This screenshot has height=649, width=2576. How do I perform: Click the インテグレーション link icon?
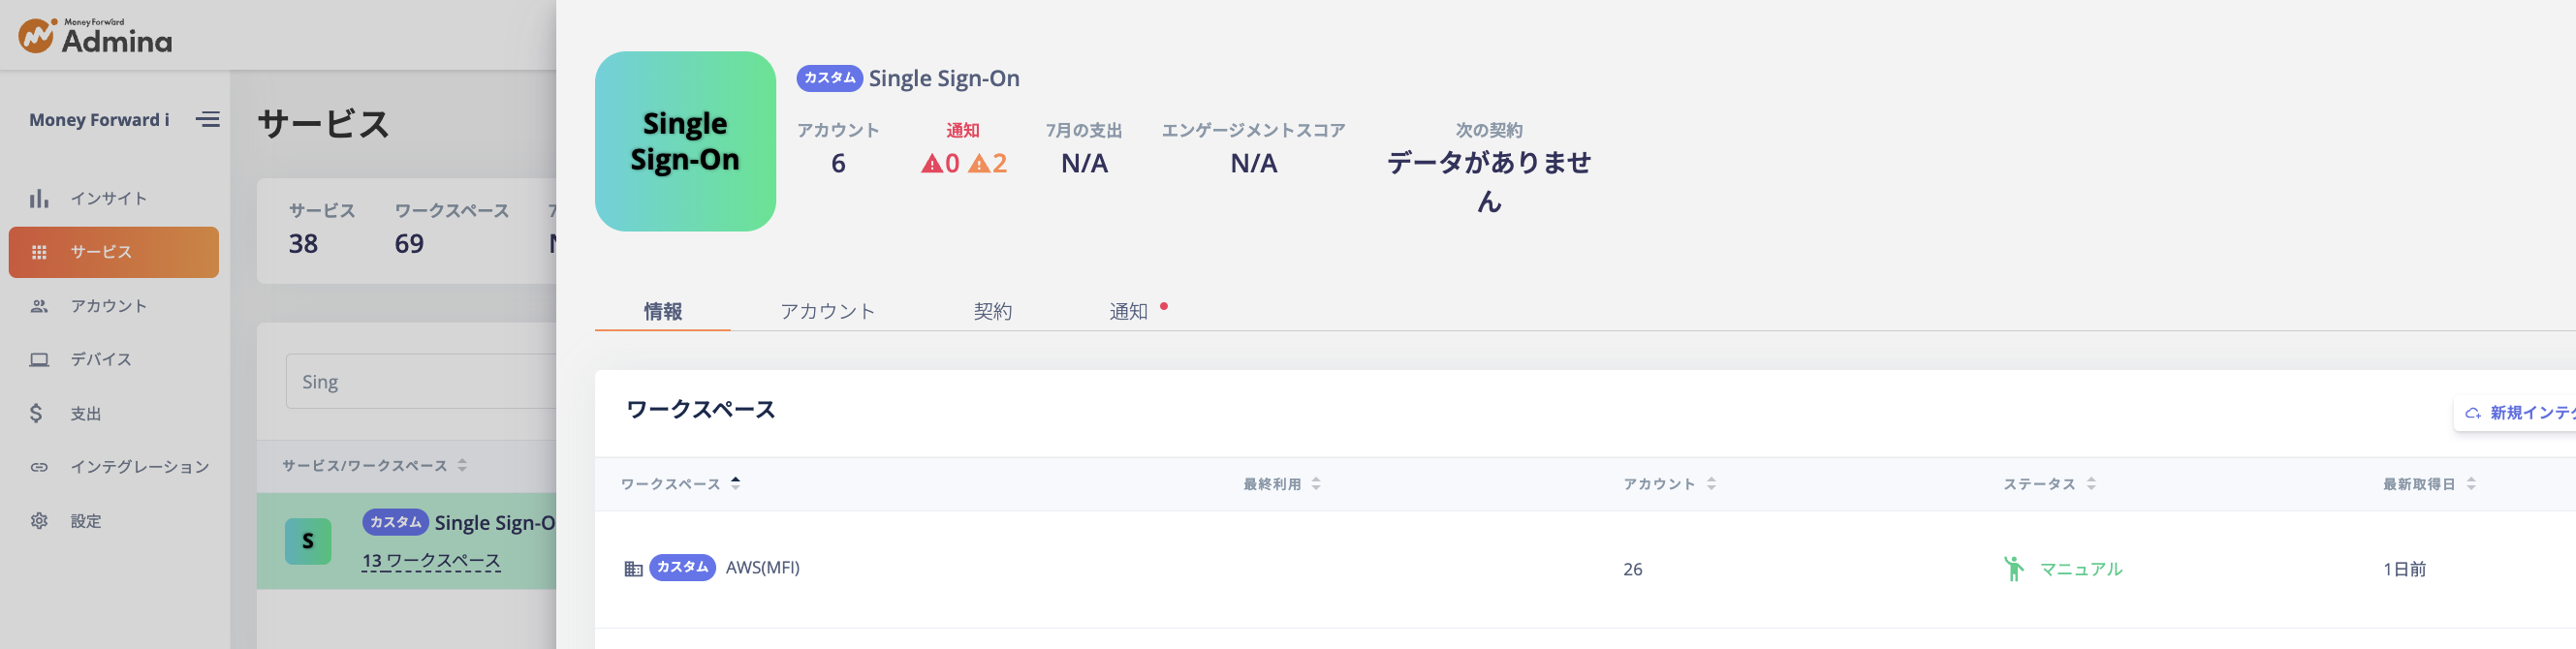click(x=39, y=467)
